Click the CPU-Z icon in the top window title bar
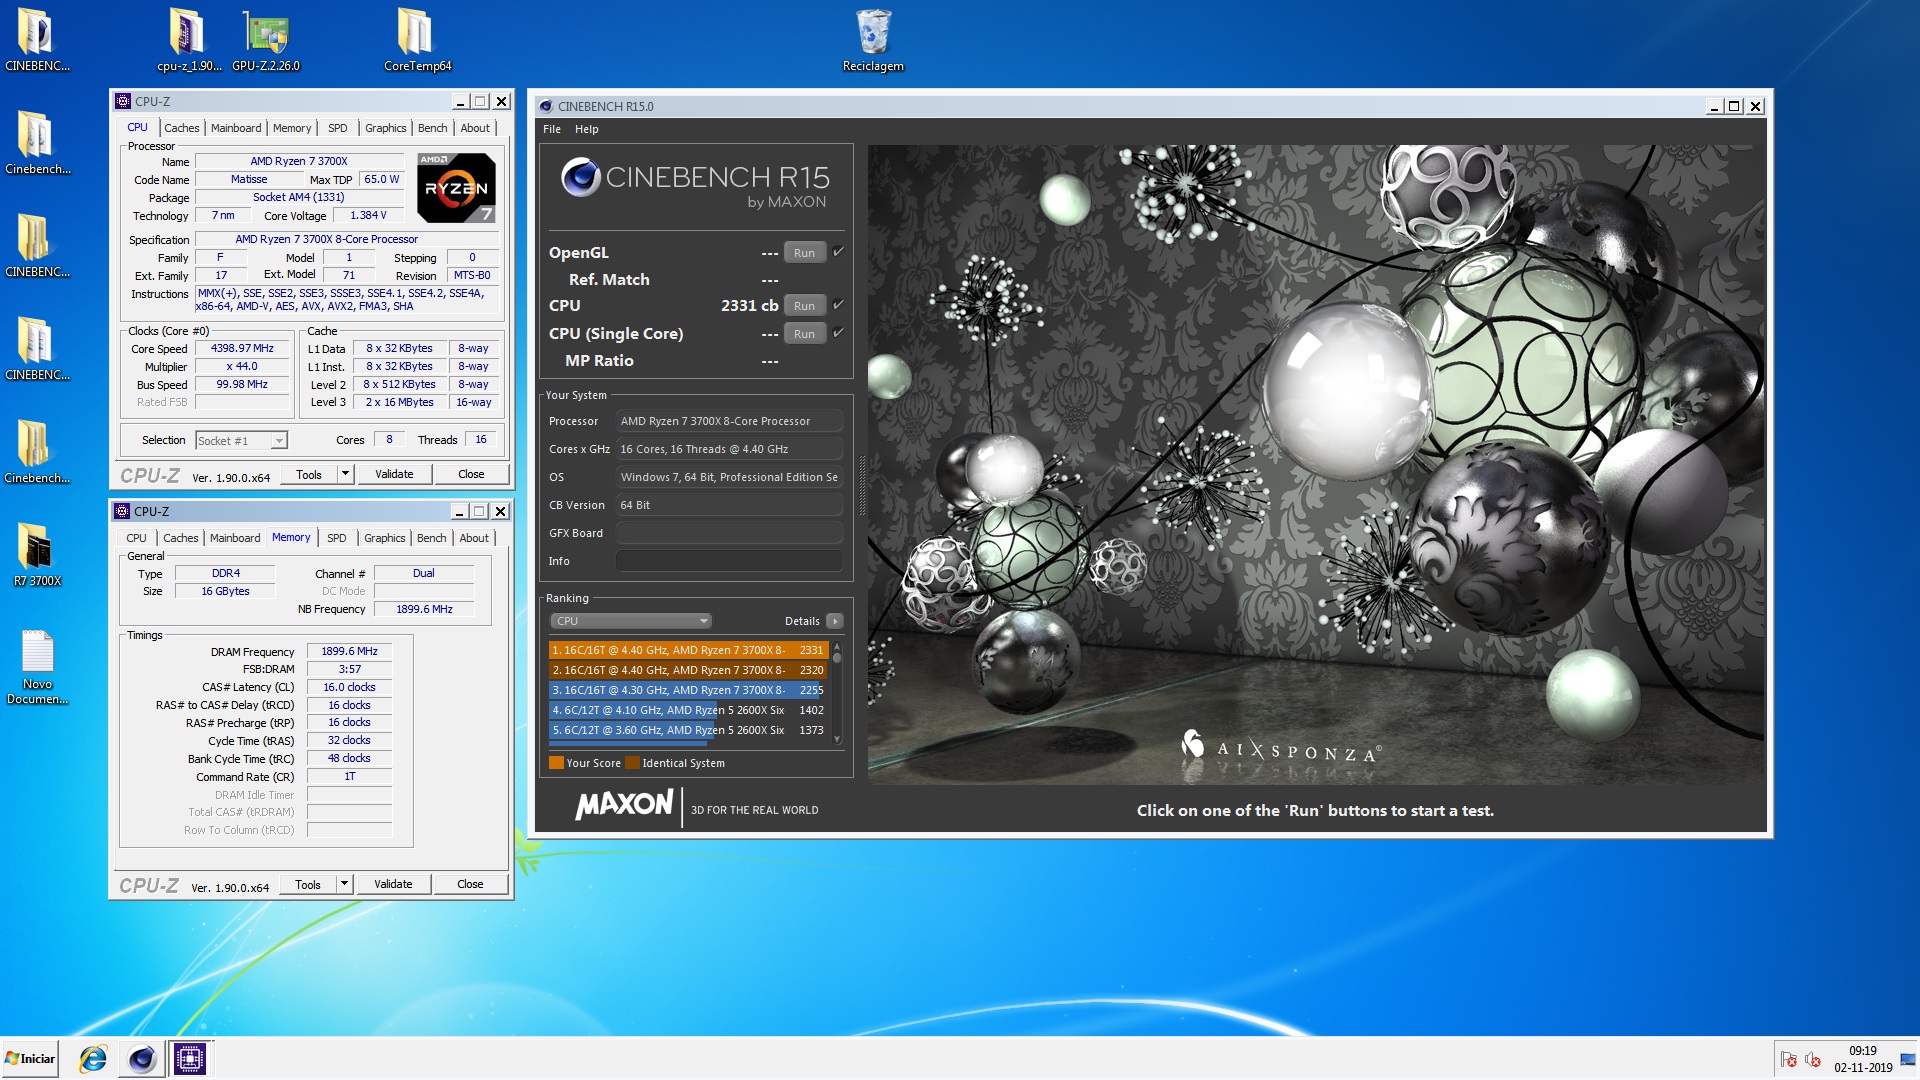Screen dimensions: 1920x1080 tap(123, 101)
